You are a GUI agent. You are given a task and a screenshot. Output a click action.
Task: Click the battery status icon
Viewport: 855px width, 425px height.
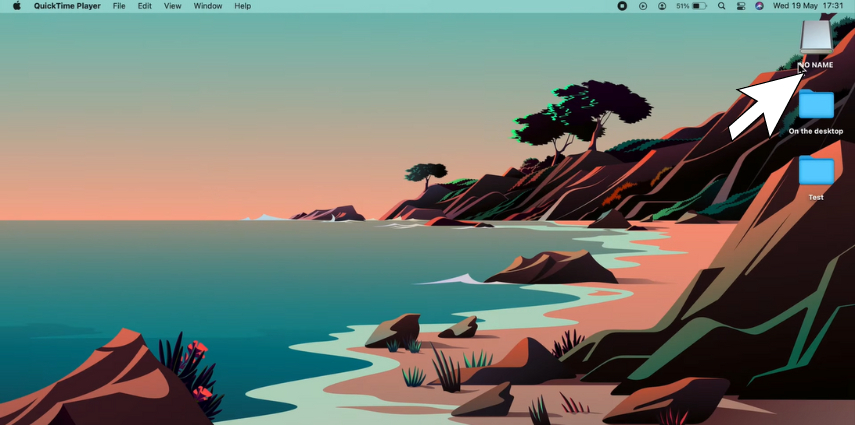[x=699, y=6]
